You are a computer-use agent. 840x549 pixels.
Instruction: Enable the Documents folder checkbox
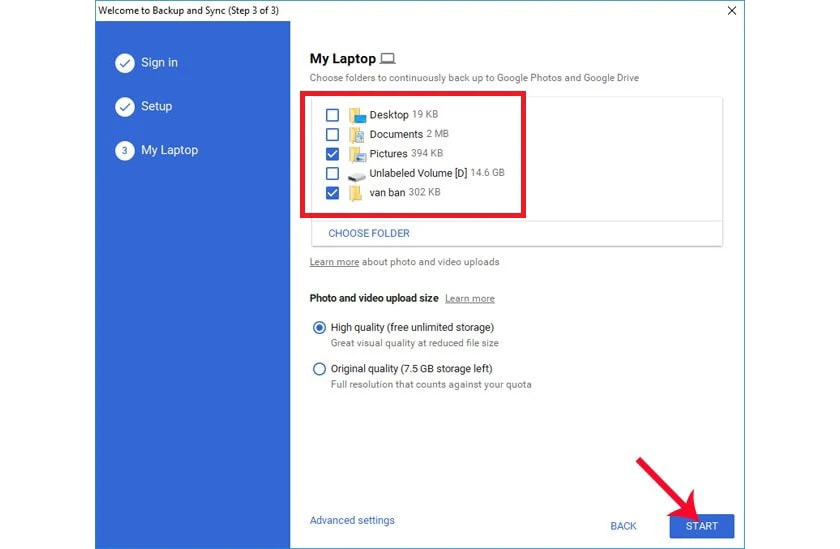point(332,134)
